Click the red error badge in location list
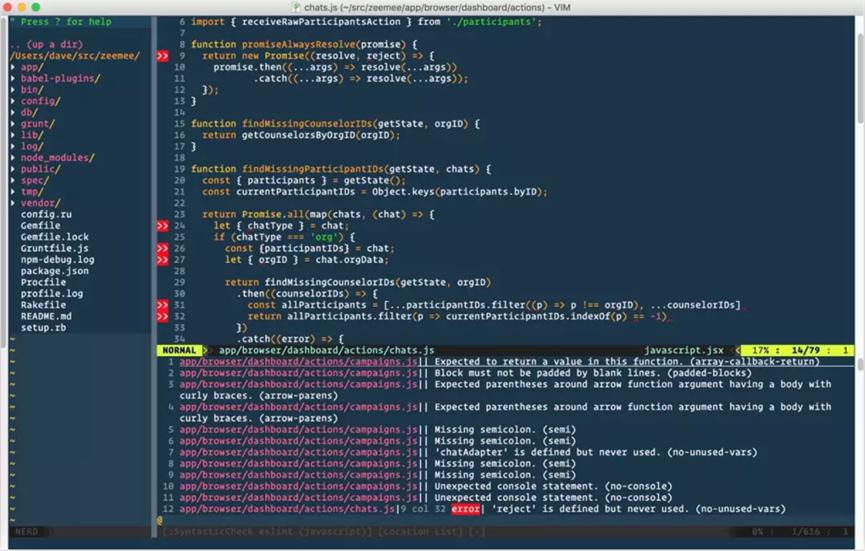The width and height of the screenshot is (865, 551). [465, 509]
